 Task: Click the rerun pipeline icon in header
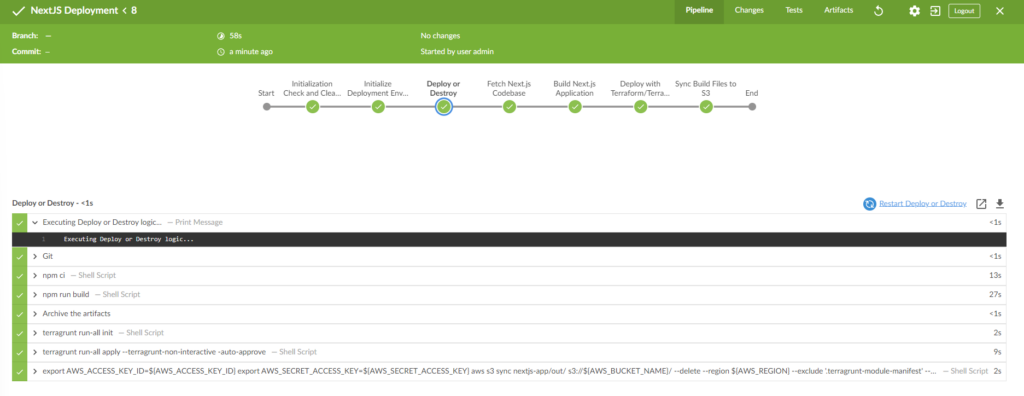tap(878, 11)
